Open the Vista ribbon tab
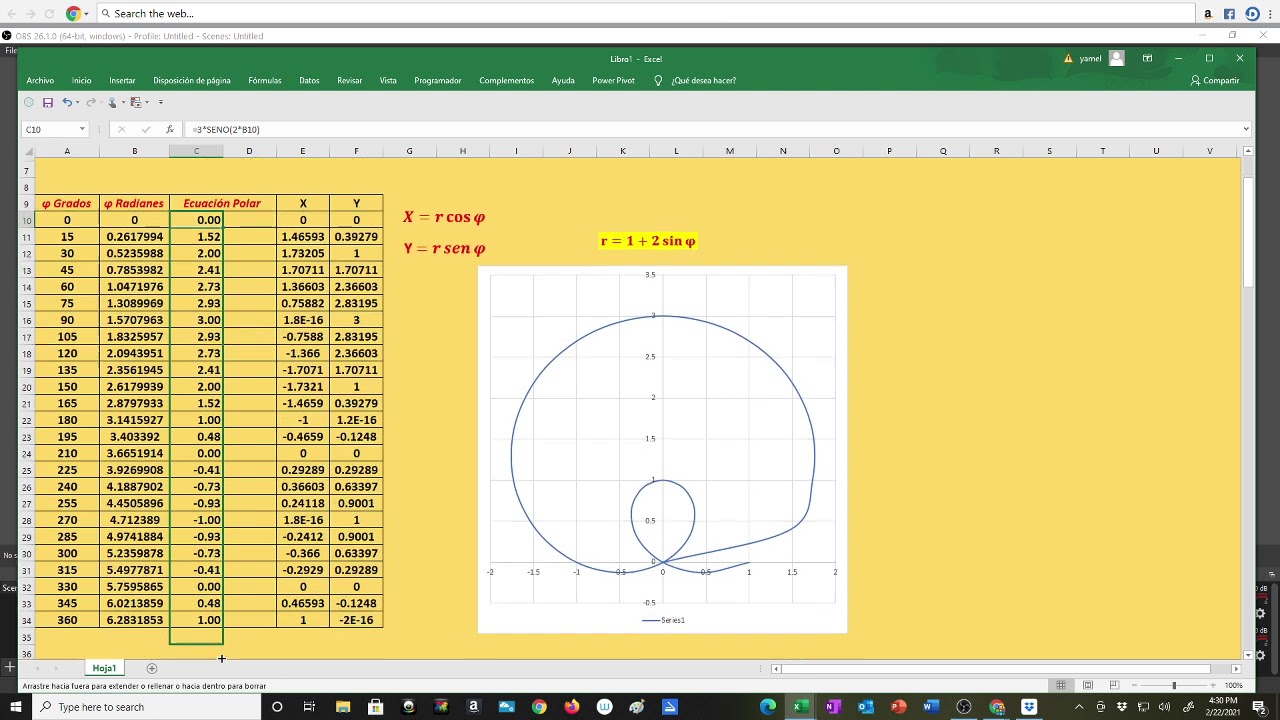Image resolution: width=1280 pixels, height=720 pixels. pyautogui.click(x=388, y=80)
